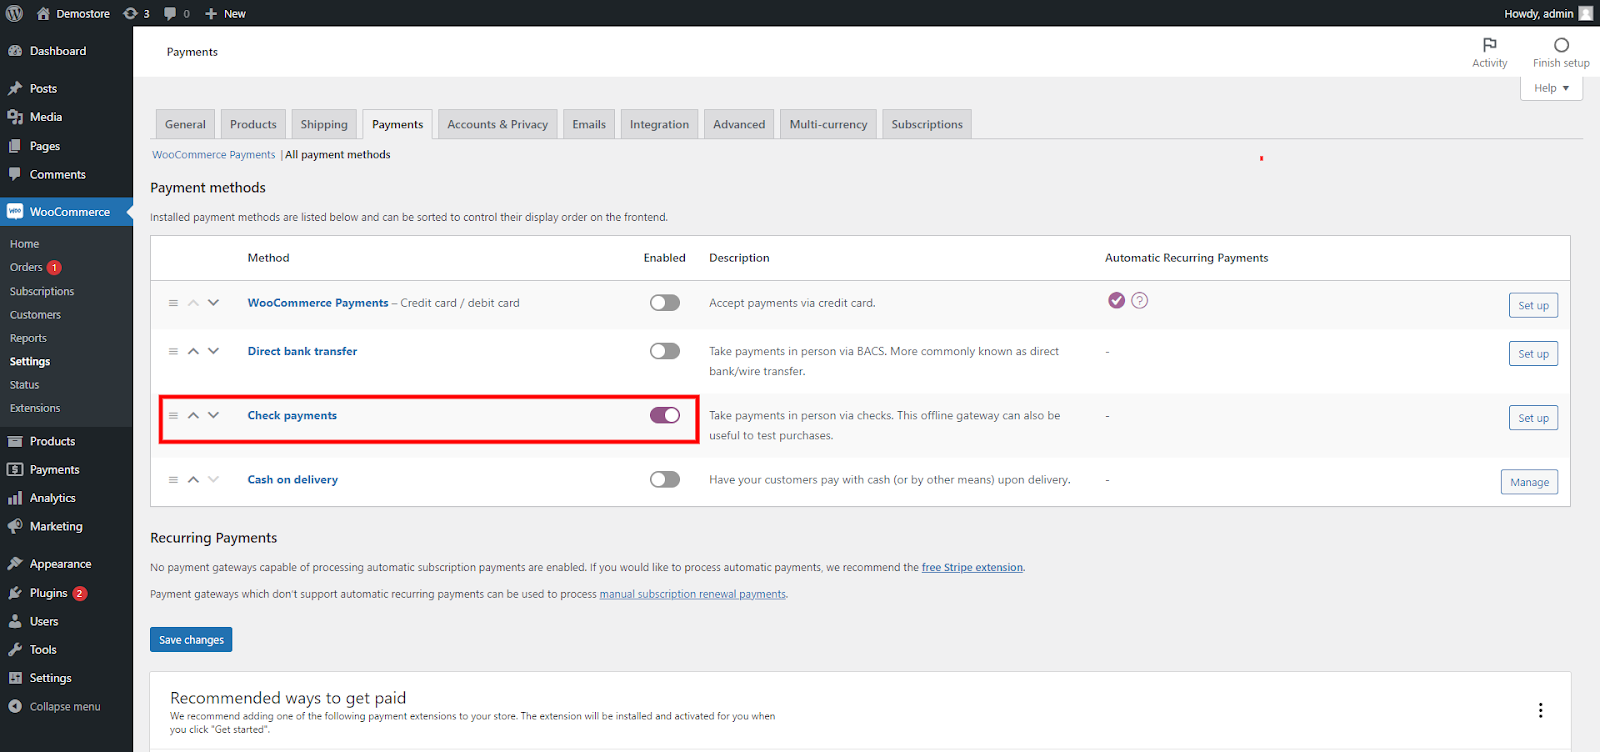Enable the Cash on delivery toggle
The height and width of the screenshot is (752, 1600).
(665, 480)
